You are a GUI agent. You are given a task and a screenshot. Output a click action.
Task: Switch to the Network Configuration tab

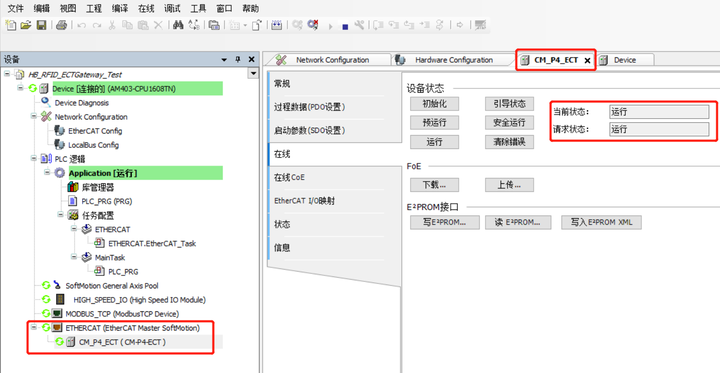point(332,60)
